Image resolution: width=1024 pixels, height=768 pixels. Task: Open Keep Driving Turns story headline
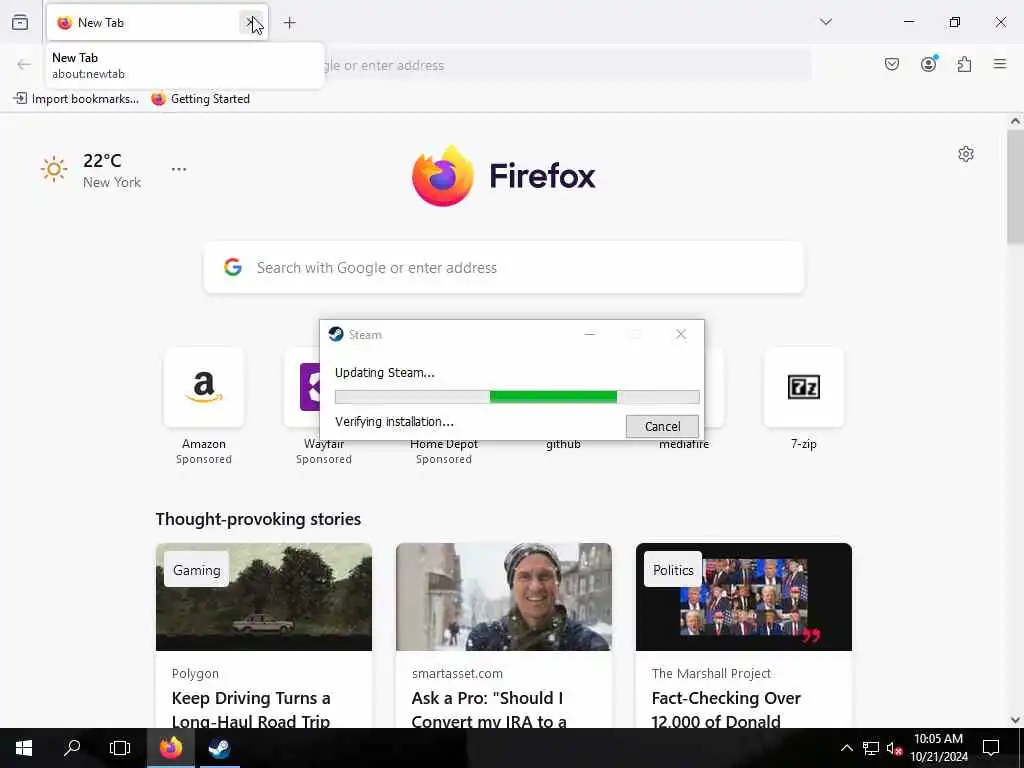coord(251,709)
